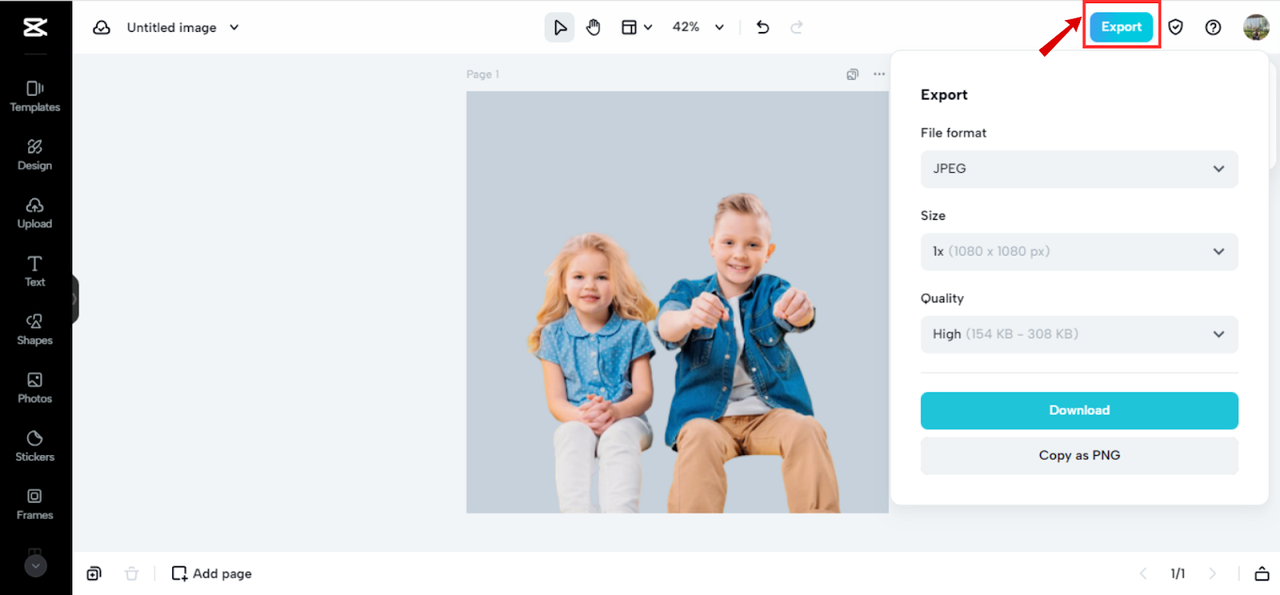Click the Export button
Viewport: 1280px width, 595px height.
click(1121, 27)
